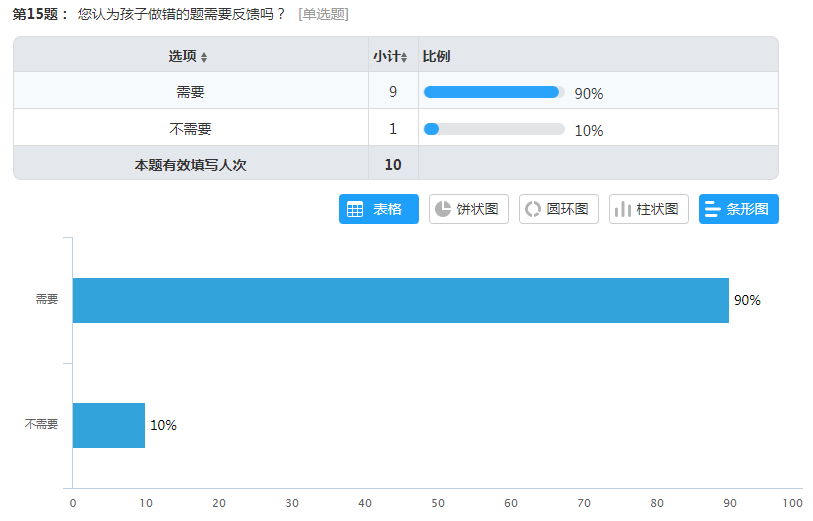Click the ring icon on 圆环图
813x521 pixels.
533,209
